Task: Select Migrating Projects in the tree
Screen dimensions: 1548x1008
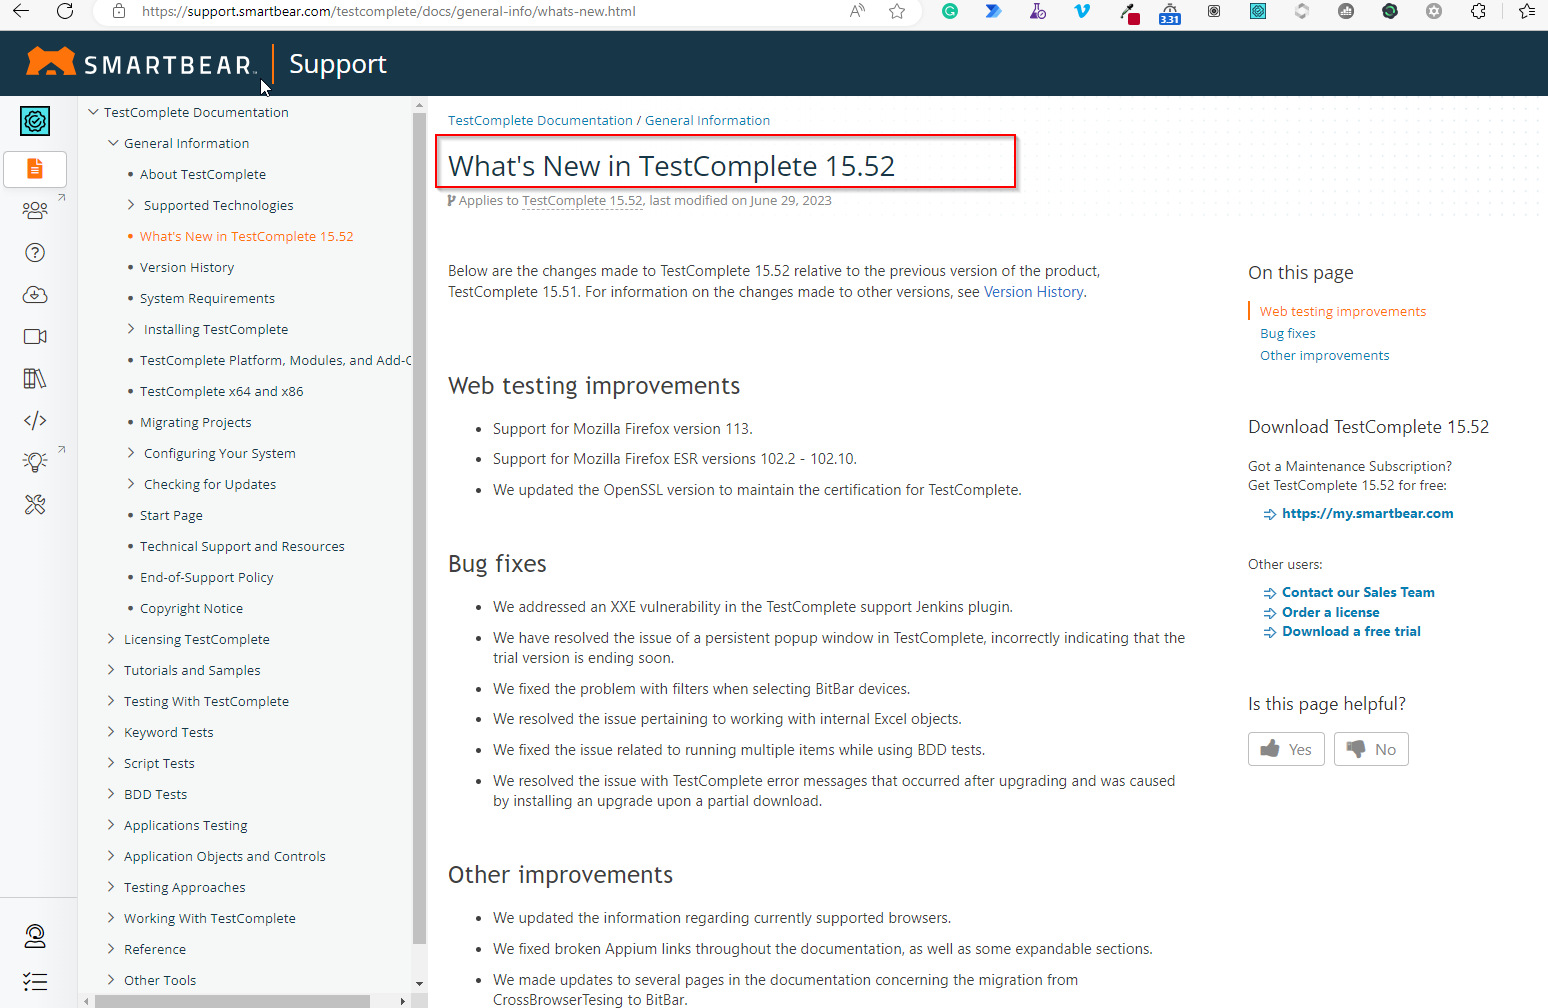Action: (196, 422)
